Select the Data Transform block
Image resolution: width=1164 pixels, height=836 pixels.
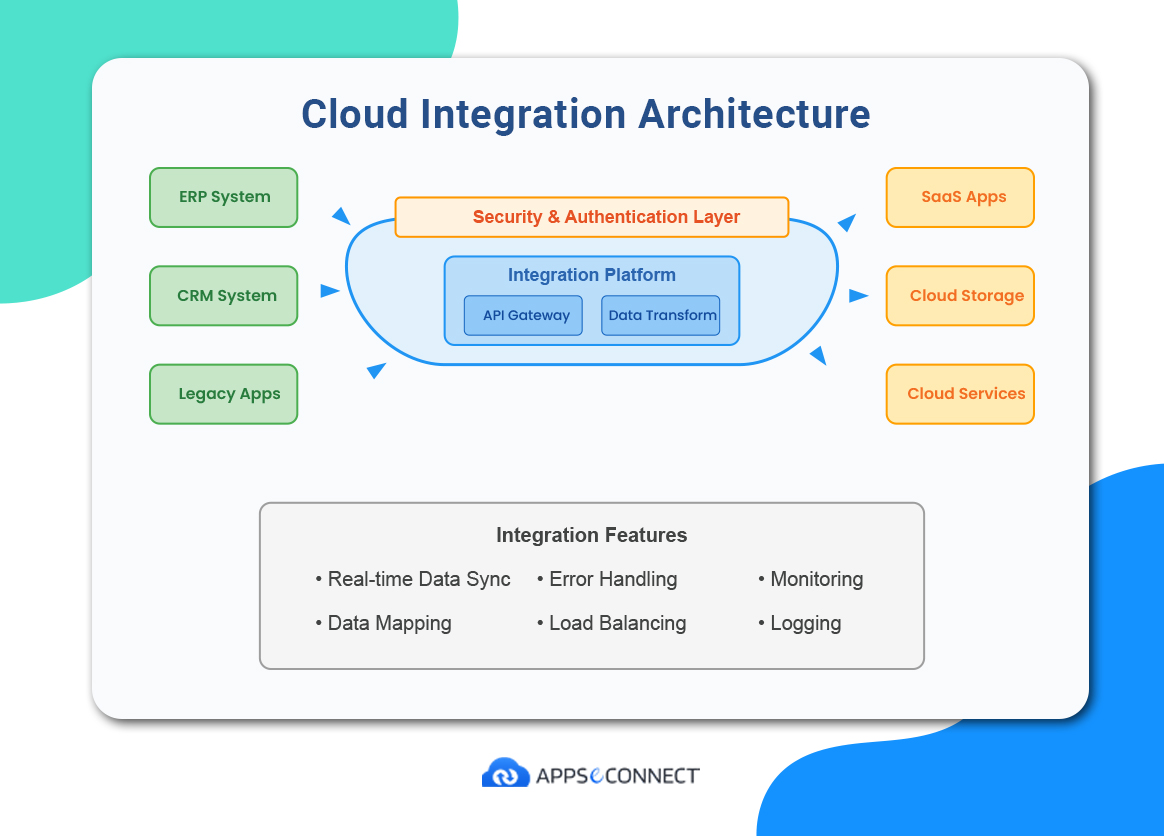pyautogui.click(x=661, y=316)
